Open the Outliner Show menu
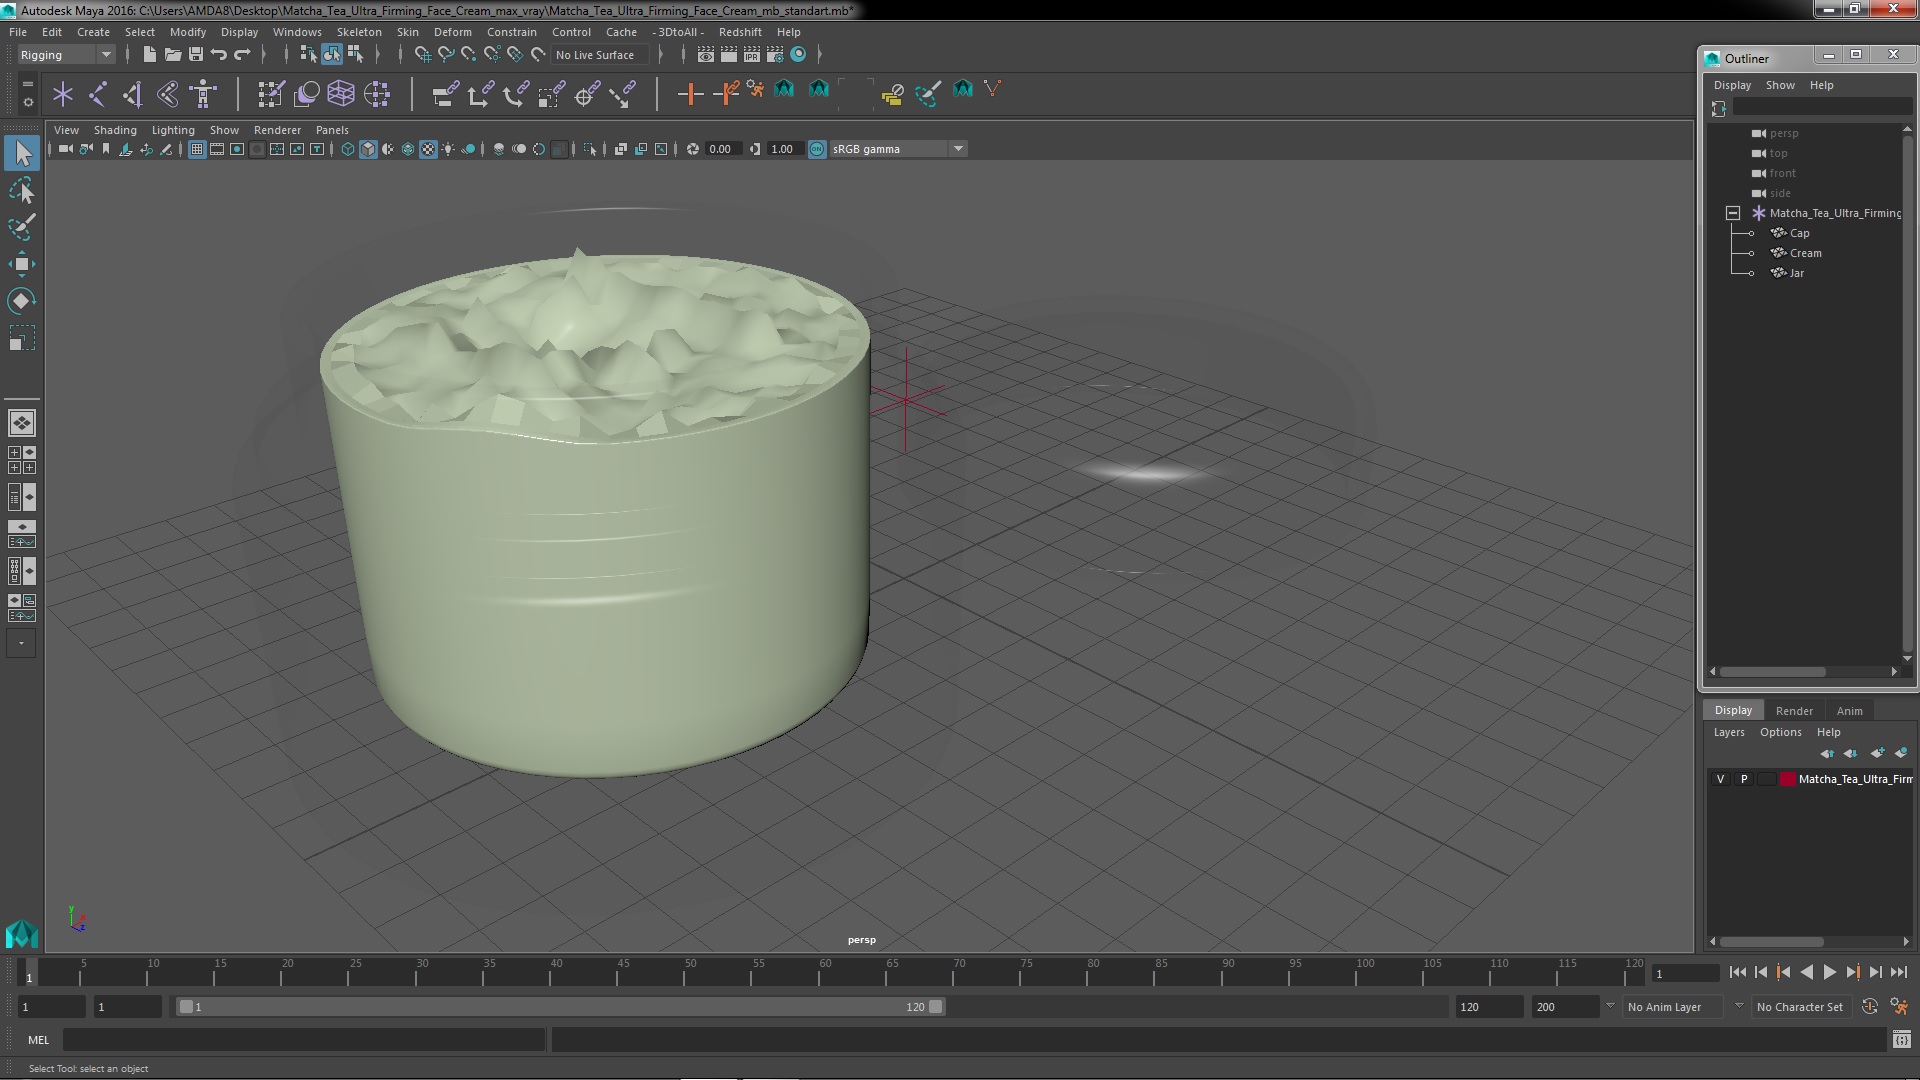The image size is (1920, 1080). pyautogui.click(x=1779, y=85)
